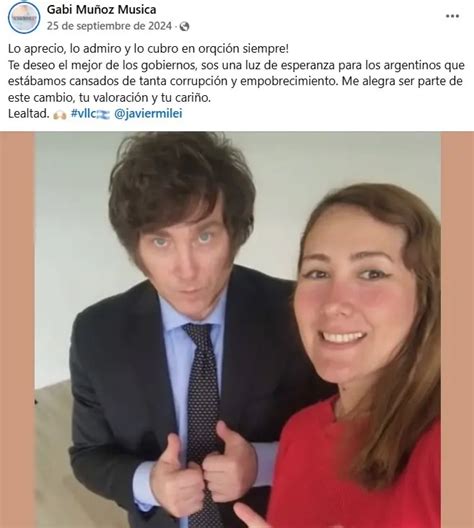Open the 25 de septiembre de 2024 timestamp
This screenshot has height=528, width=474.
coord(109,26)
